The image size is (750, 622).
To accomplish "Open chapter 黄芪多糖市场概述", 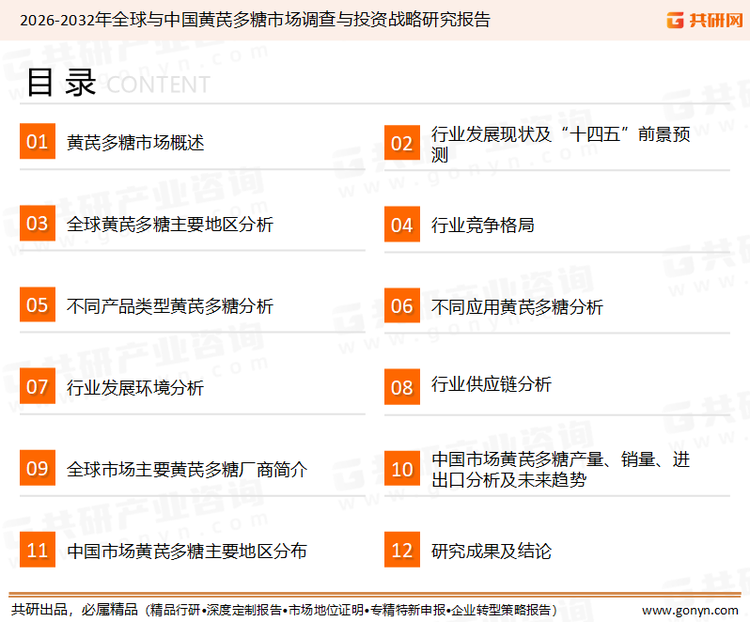I will pyautogui.click(x=135, y=143).
